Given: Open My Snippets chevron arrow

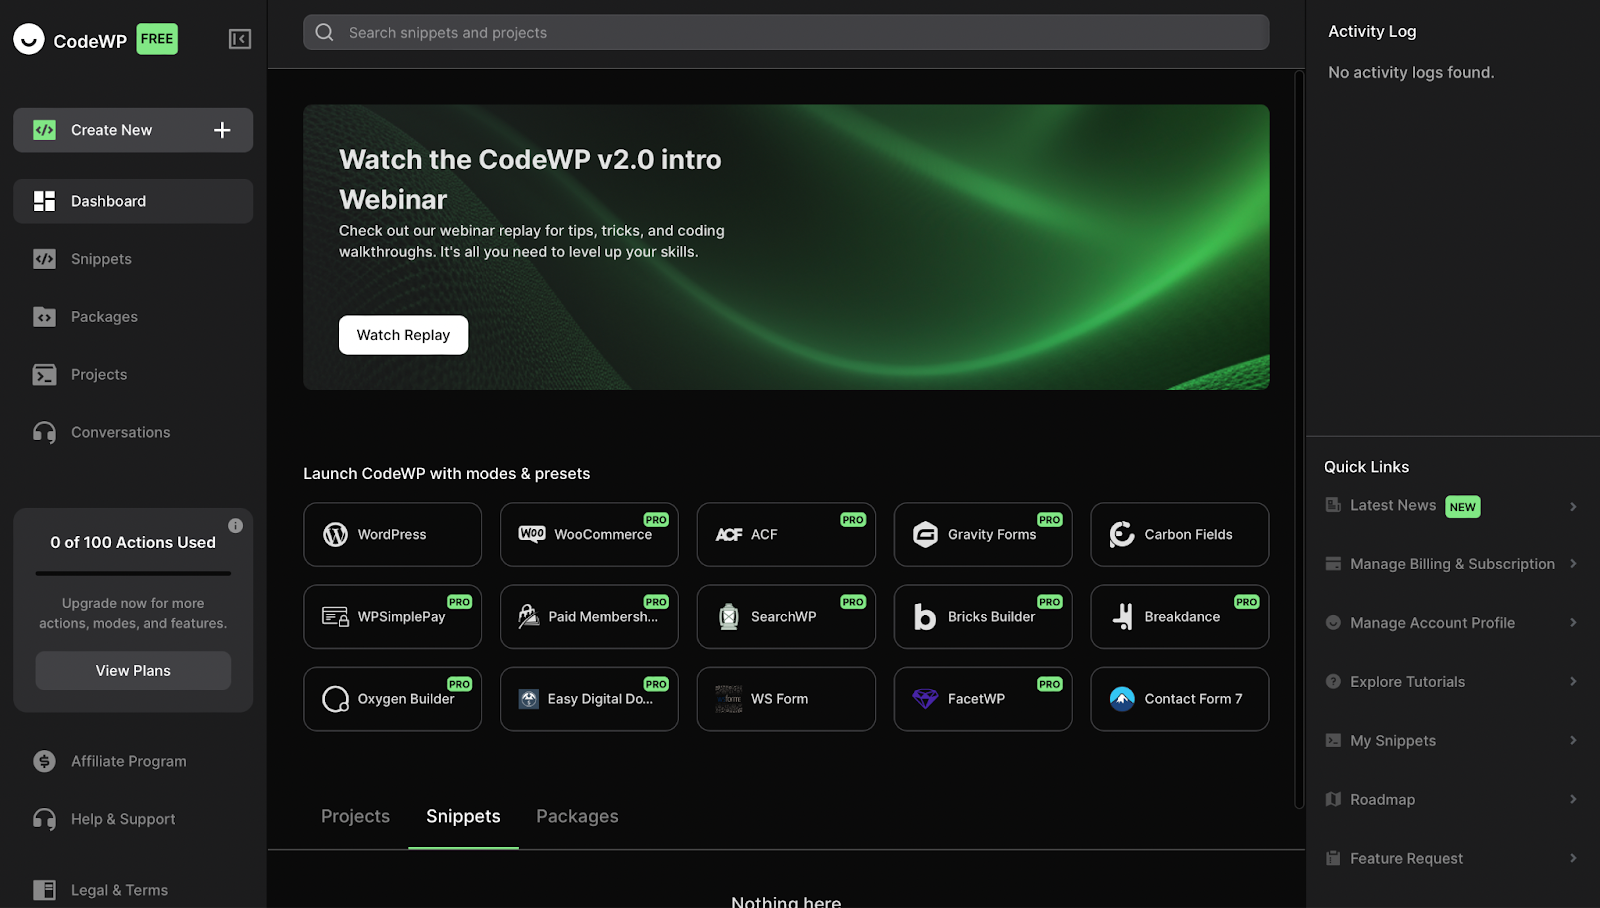Looking at the screenshot, I should coord(1573,741).
